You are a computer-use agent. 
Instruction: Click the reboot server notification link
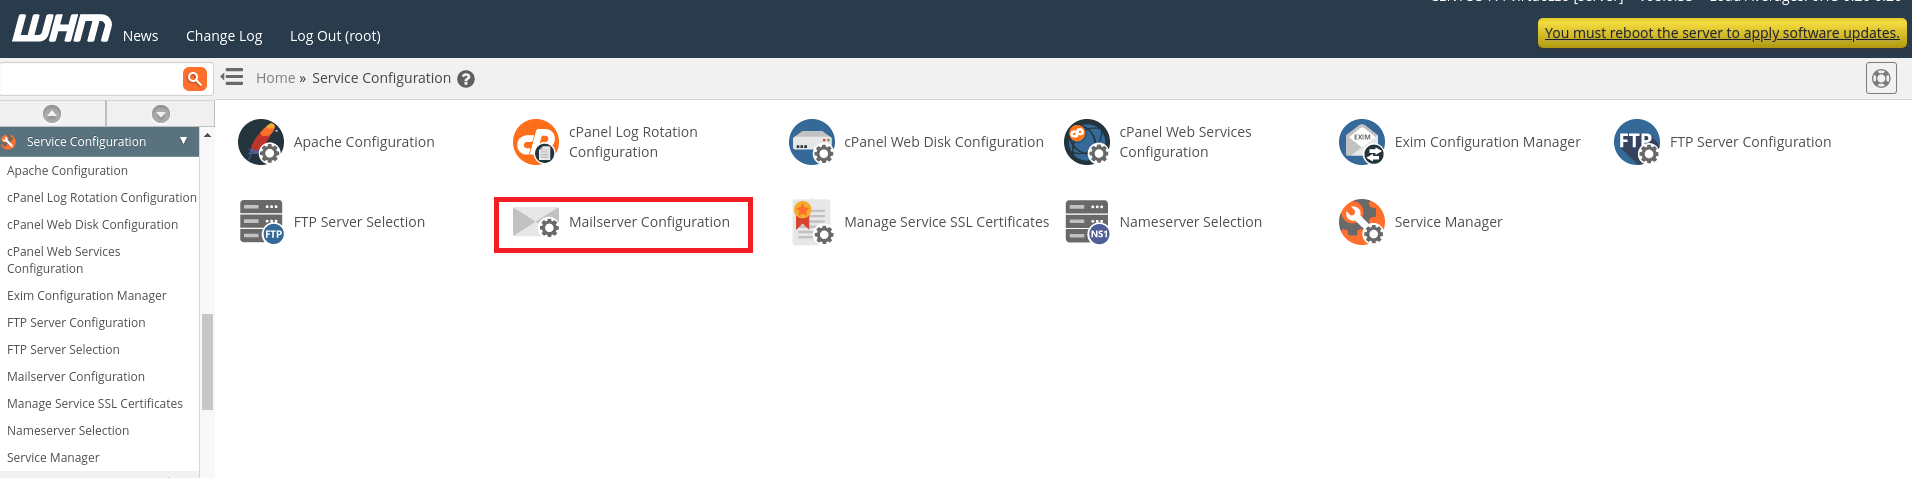coord(1721,33)
